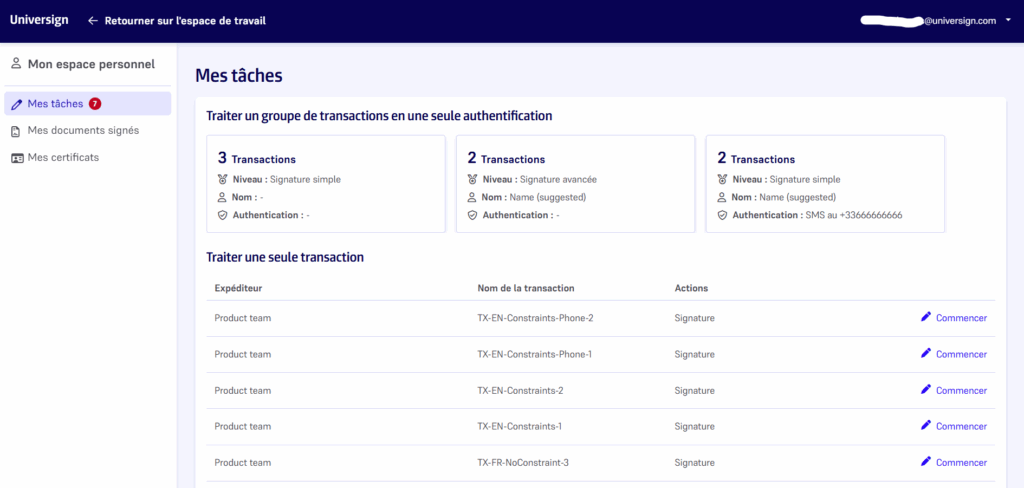Click Retourner sur l'espace de travail

point(185,21)
